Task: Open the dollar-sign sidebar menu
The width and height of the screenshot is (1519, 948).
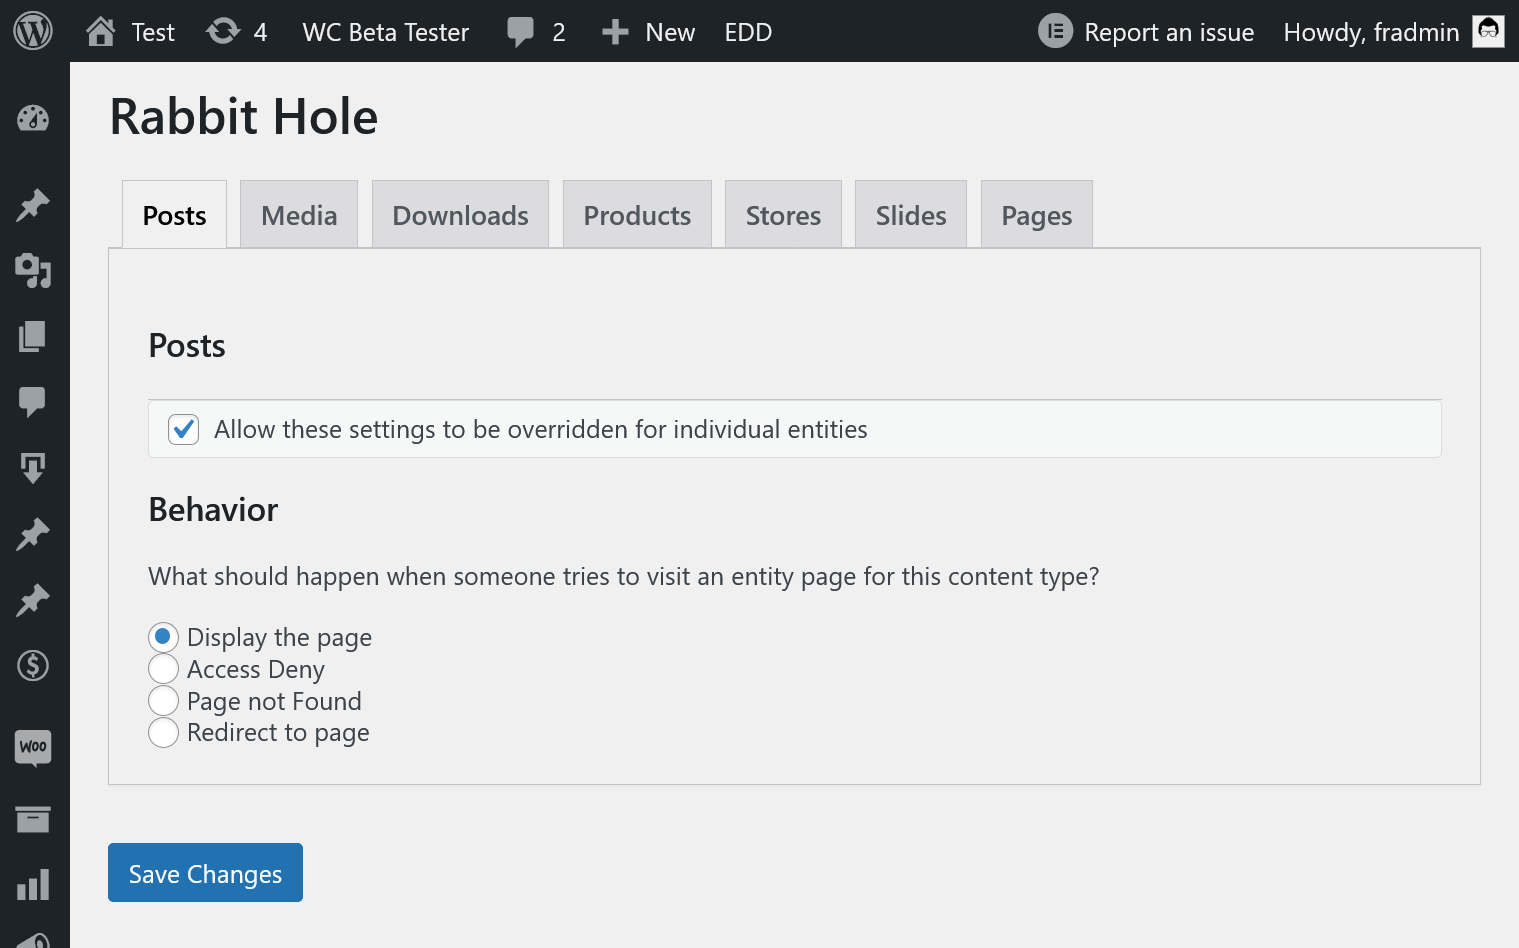Action: coord(33,665)
